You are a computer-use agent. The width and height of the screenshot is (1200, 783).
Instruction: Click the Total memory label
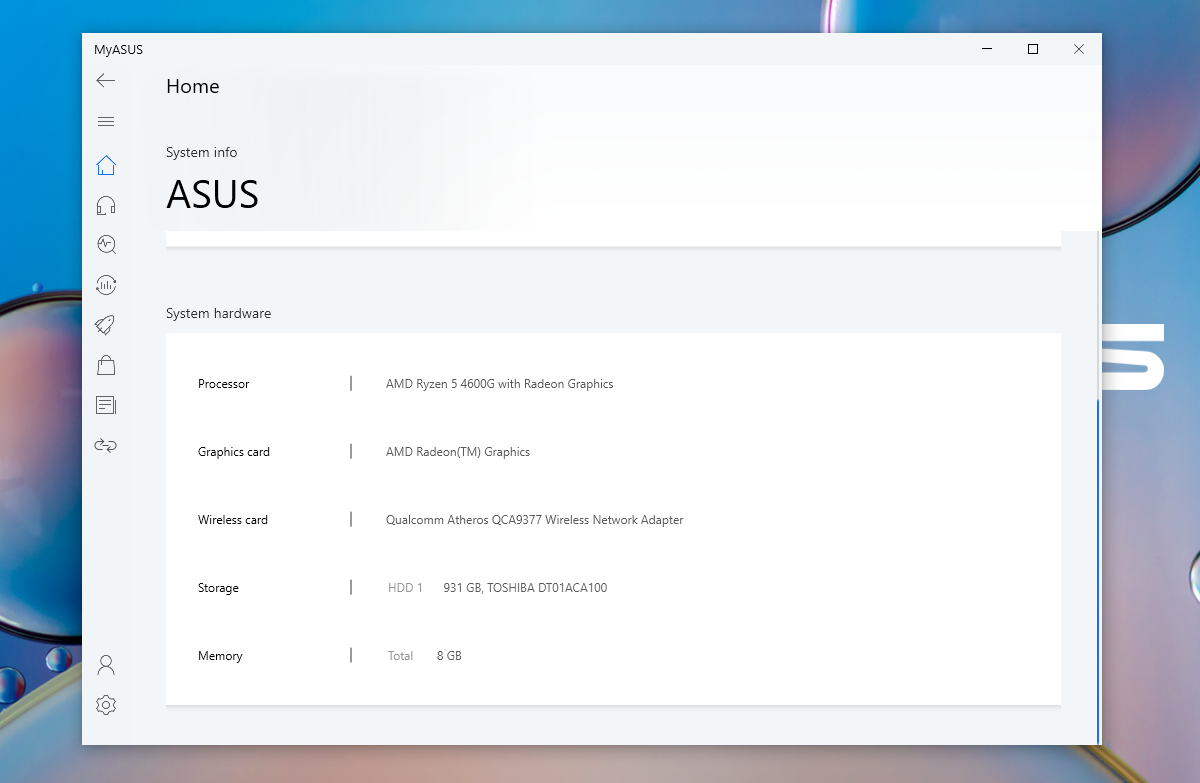coord(400,656)
